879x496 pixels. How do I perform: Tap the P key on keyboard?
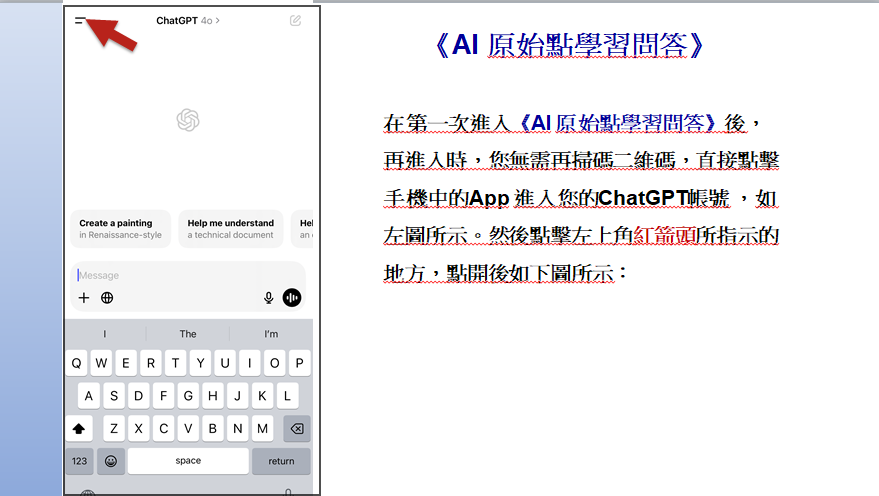click(x=299, y=363)
